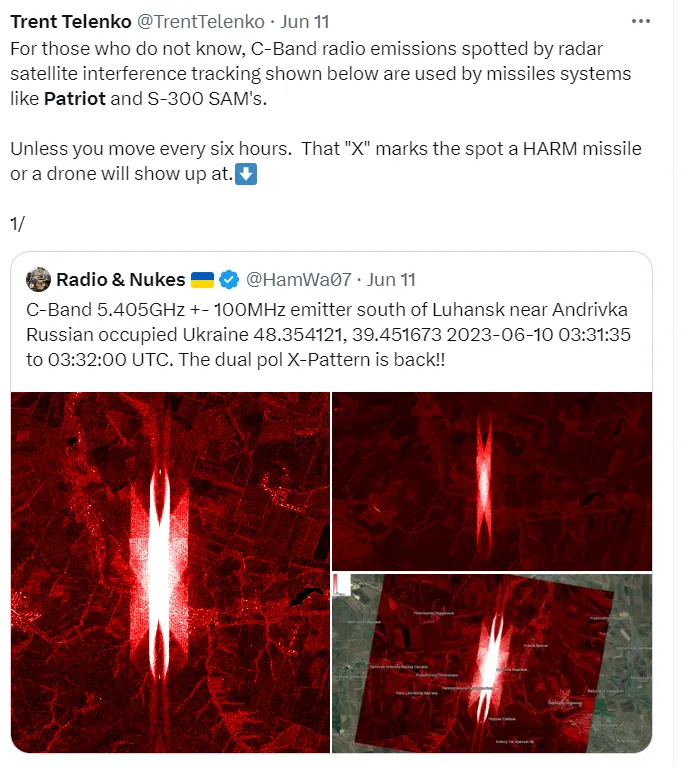The height and width of the screenshot is (767, 681).
Task: Enlarge the top-right dark red radar image
Action: (492, 481)
